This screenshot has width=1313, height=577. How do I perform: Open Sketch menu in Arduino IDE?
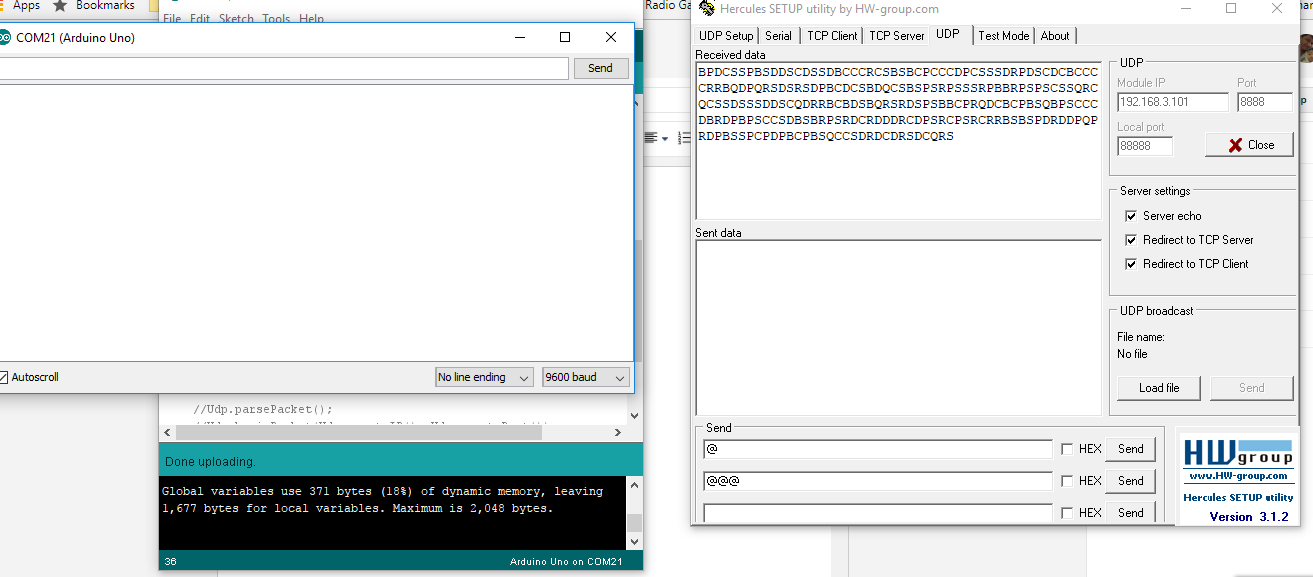(x=236, y=19)
